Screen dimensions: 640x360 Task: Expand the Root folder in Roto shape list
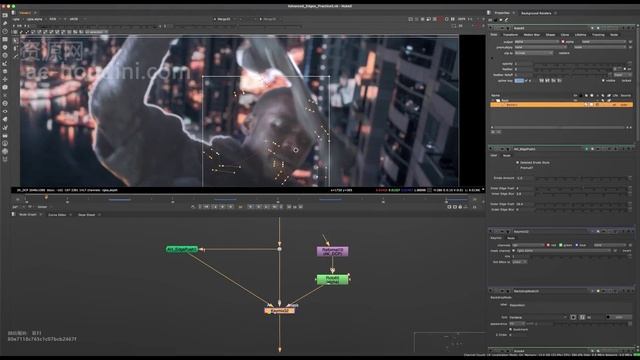click(x=493, y=100)
